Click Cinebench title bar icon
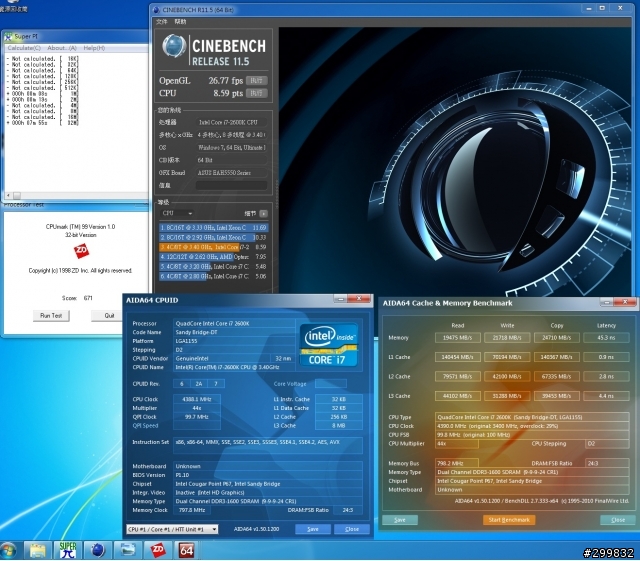Viewport: 640px width, 561px height. (x=156, y=9)
